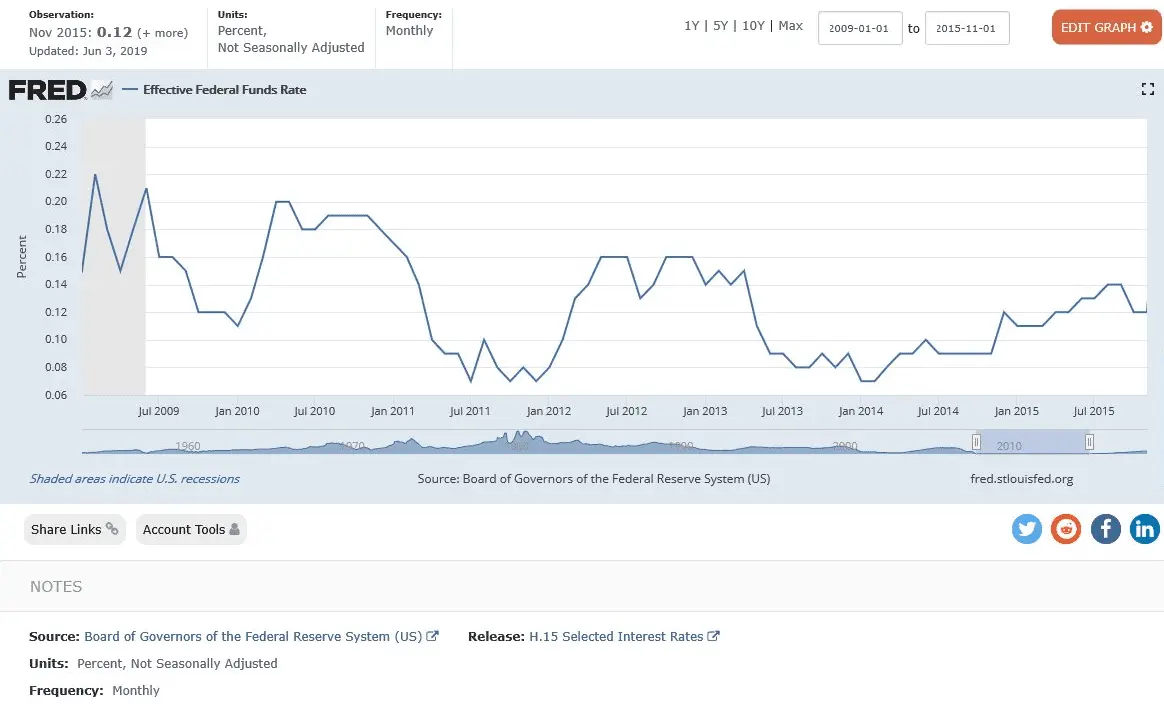Select the 5Y time range

pos(720,26)
